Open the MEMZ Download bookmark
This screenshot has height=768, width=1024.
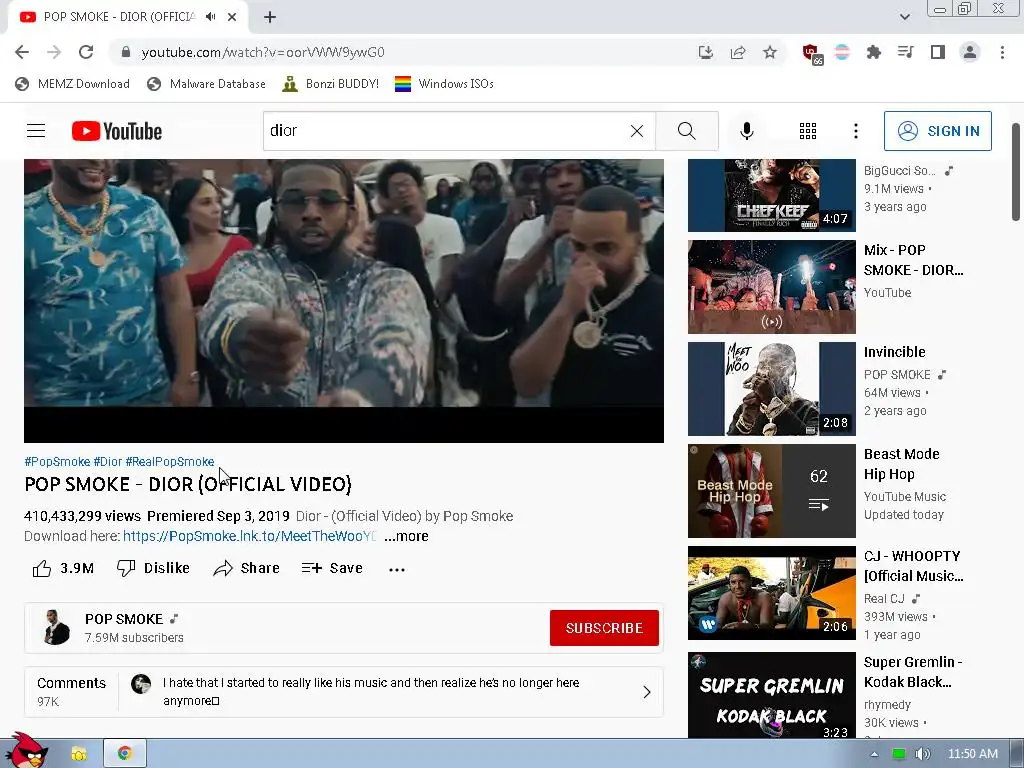[x=72, y=84]
